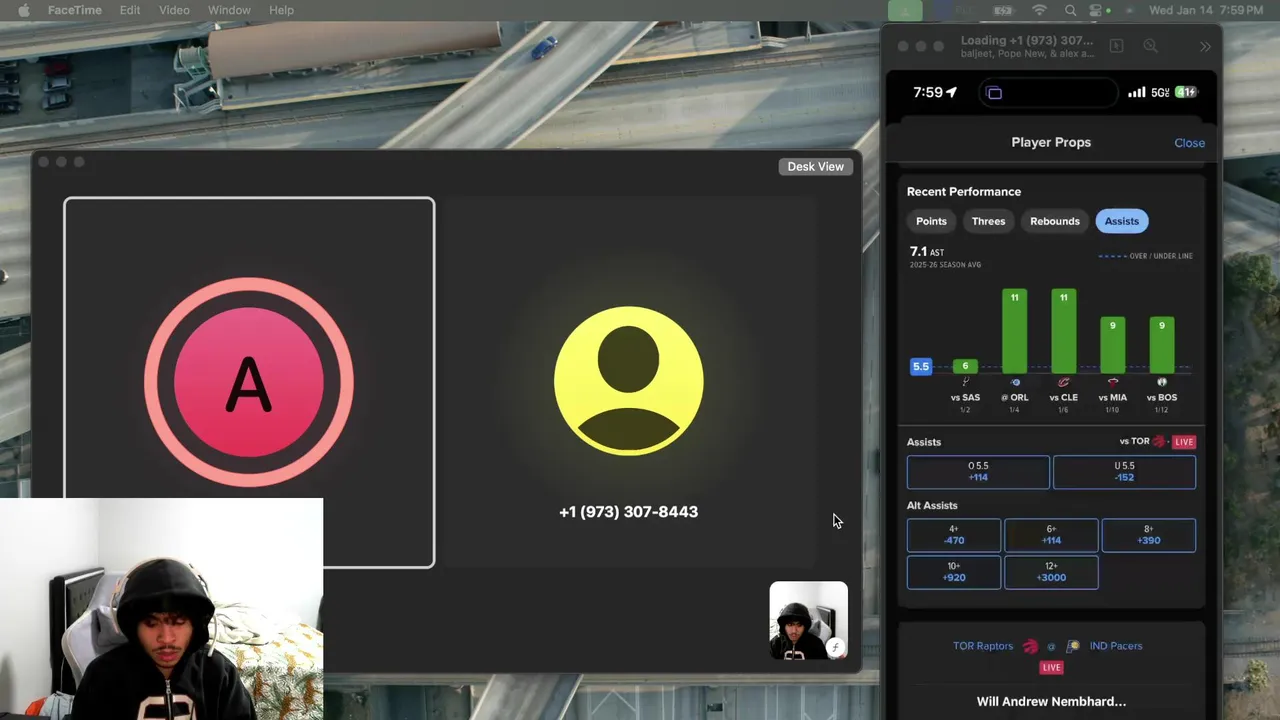This screenshot has height=720, width=1280.
Task: Select the Assists tab
Action: (1121, 221)
